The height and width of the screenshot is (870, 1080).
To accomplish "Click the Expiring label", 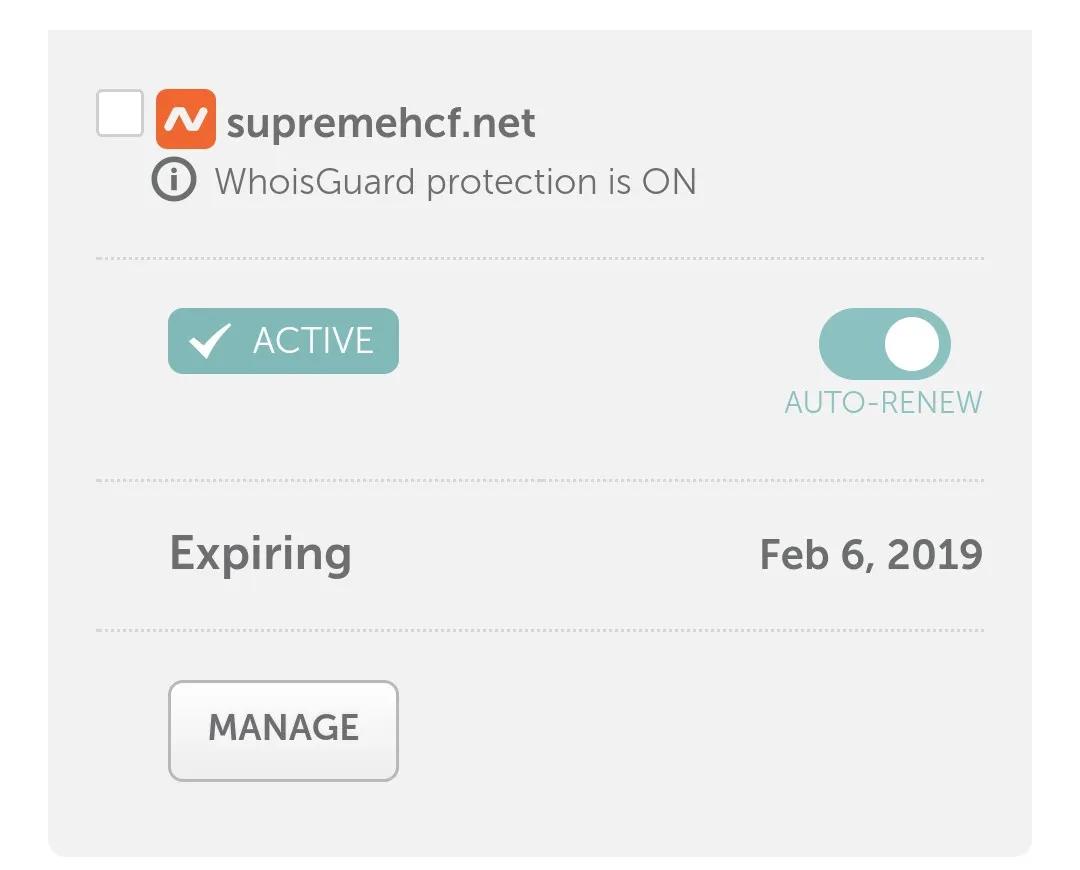I will (x=260, y=553).
